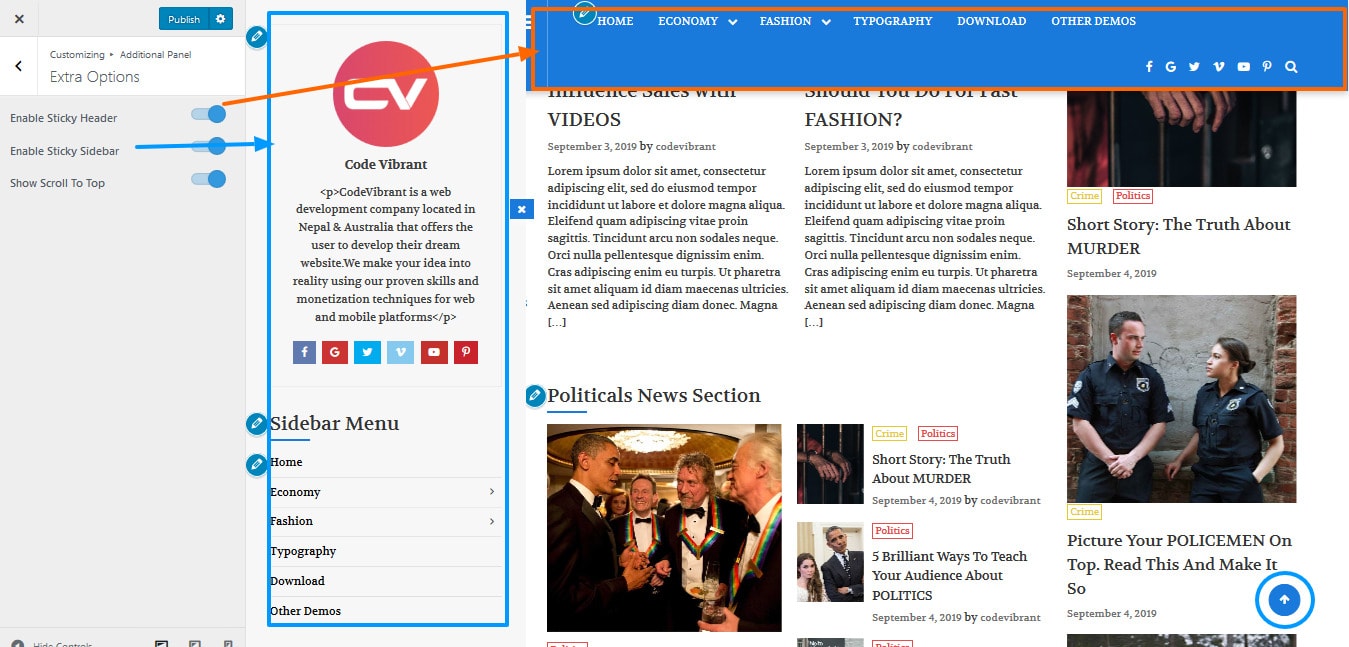Open the Fashion dropdown in top navigation
1349x647 pixels.
(x=794, y=21)
